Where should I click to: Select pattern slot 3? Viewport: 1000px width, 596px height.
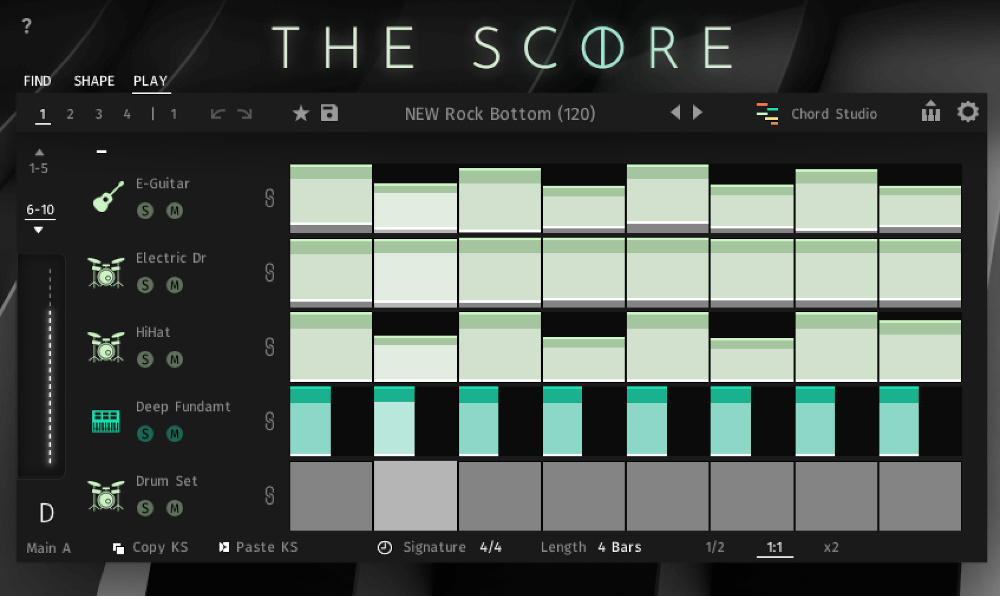tap(99, 114)
